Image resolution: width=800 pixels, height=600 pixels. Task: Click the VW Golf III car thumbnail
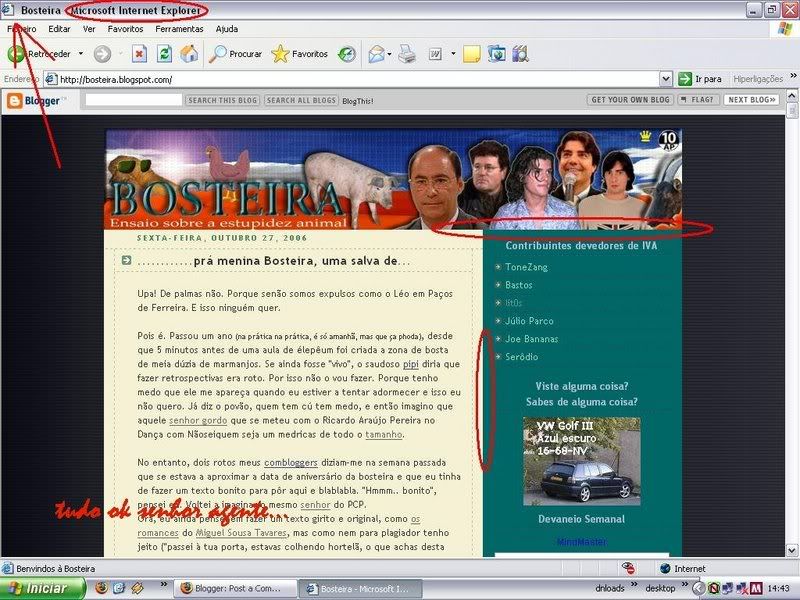click(582, 461)
